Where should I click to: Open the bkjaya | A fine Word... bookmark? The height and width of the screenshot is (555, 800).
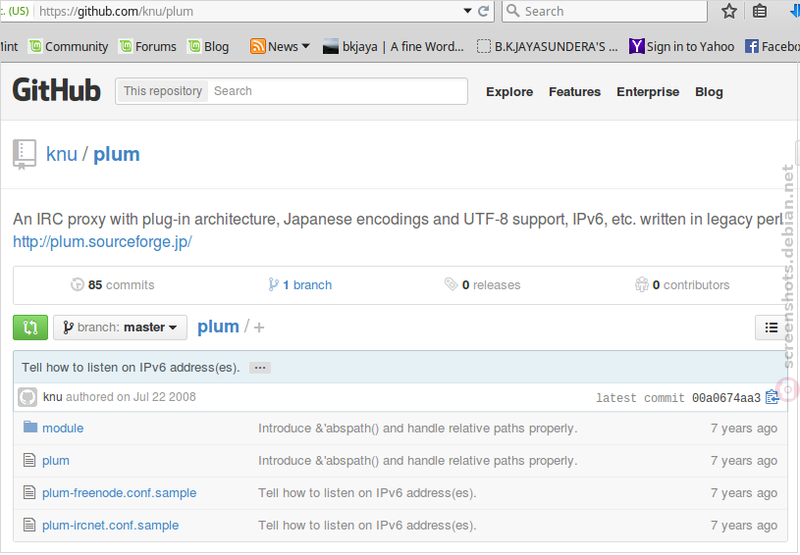[393, 46]
